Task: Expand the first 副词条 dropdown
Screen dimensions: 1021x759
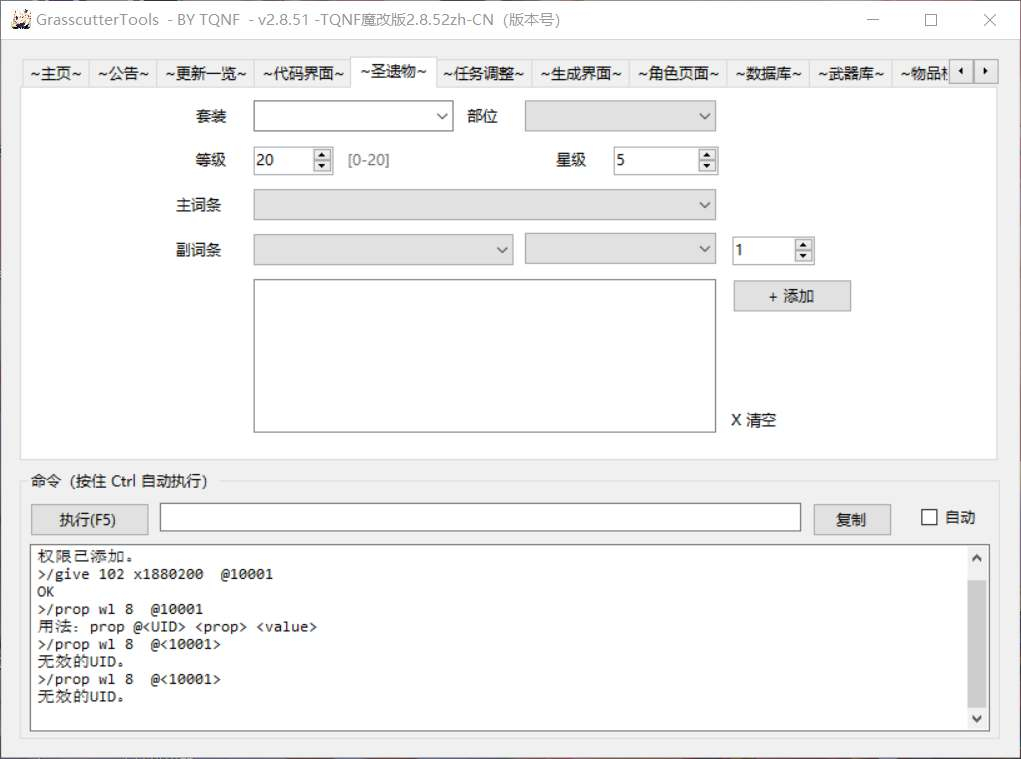Action: [384, 249]
